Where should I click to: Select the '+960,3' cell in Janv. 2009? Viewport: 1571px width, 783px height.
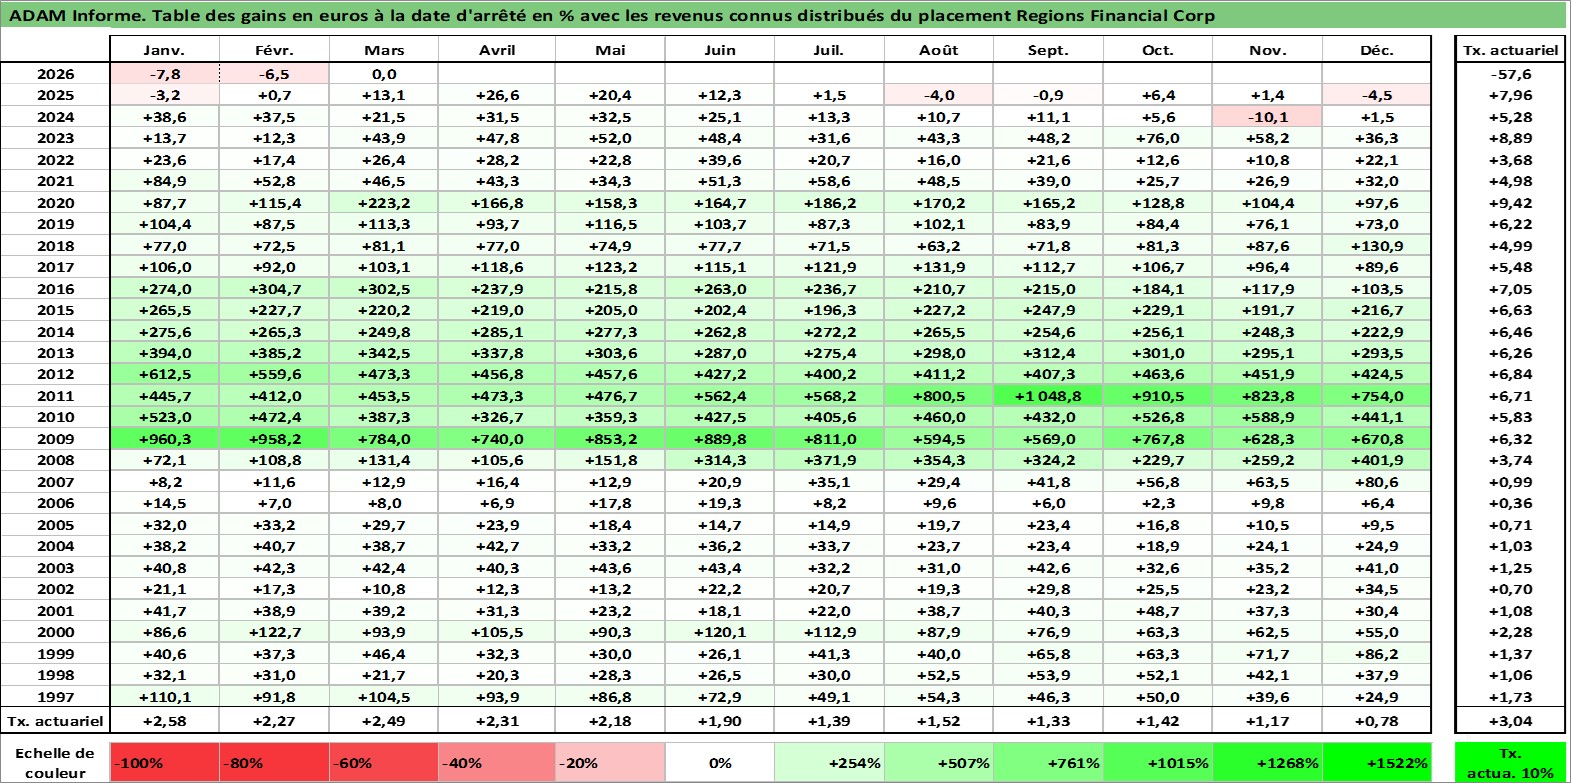point(165,439)
